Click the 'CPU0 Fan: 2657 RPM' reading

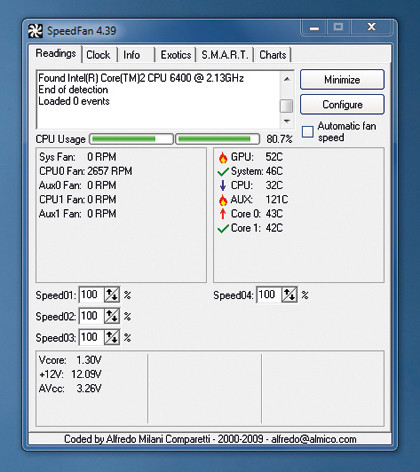pyautogui.click(x=86, y=171)
